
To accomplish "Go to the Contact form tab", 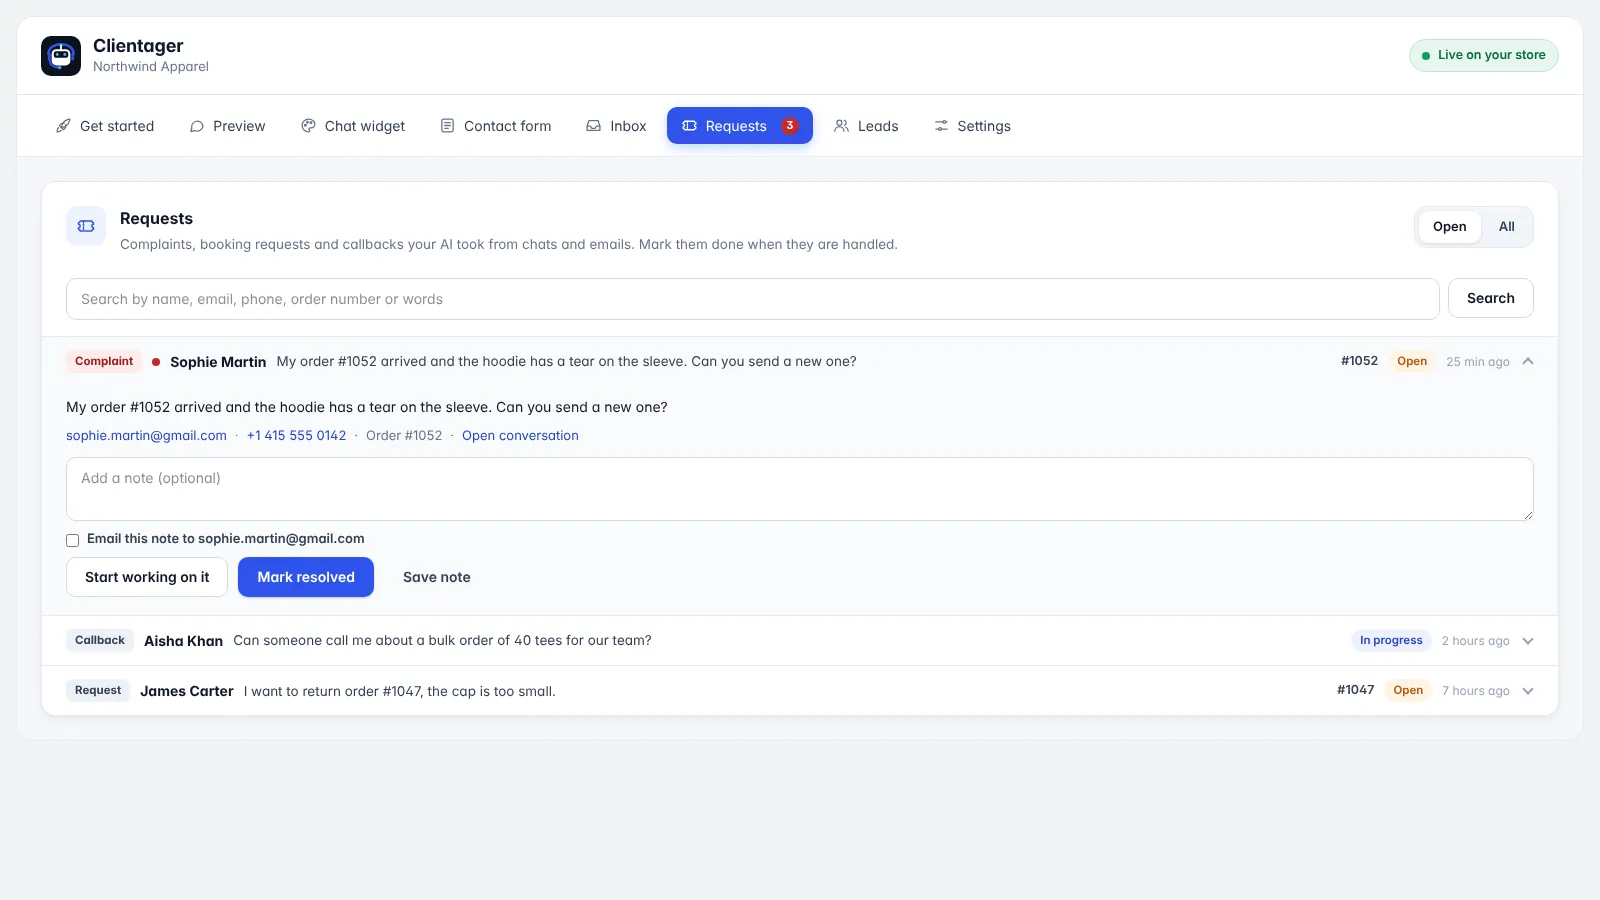I will click(x=496, y=126).
